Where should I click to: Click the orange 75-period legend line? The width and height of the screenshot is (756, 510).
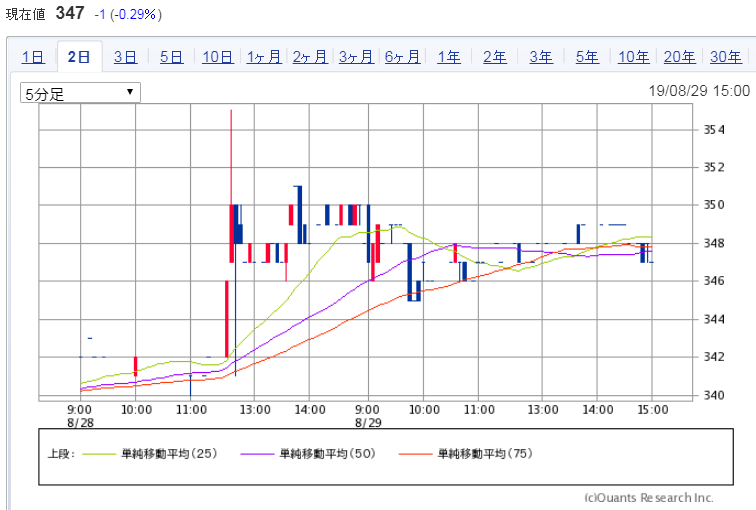click(416, 454)
